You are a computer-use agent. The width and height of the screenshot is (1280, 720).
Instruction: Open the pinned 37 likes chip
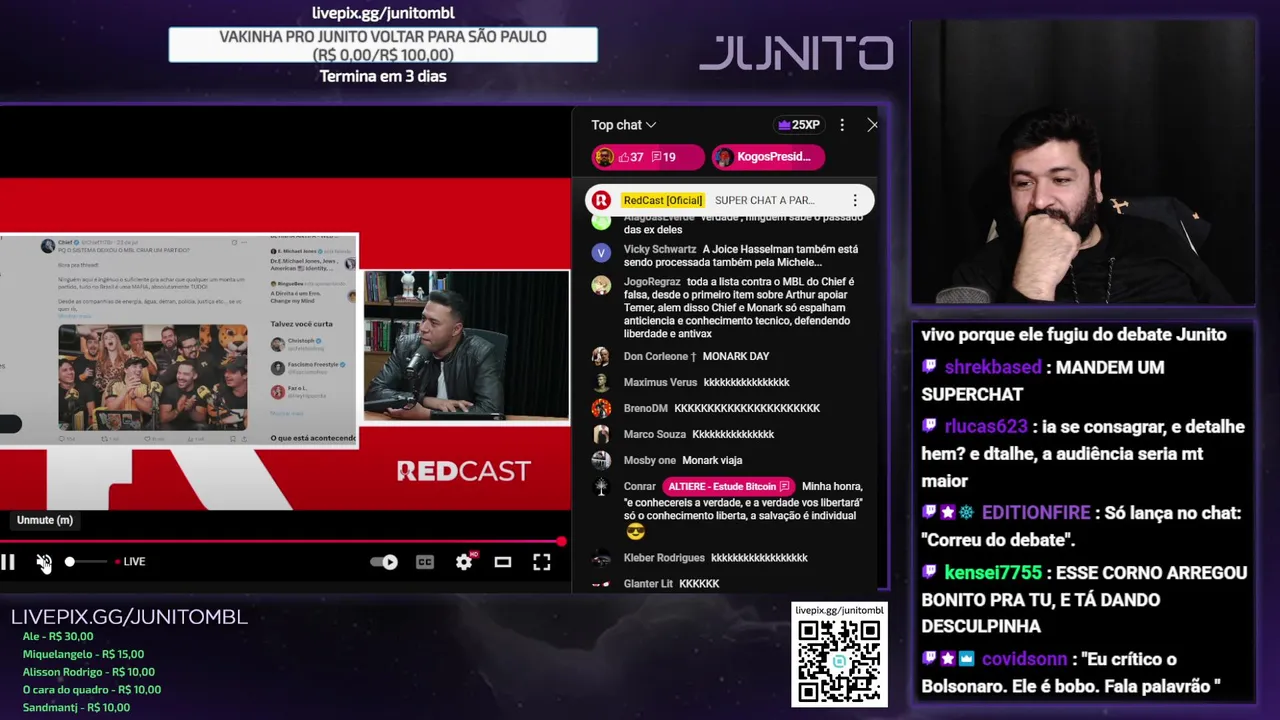(647, 157)
